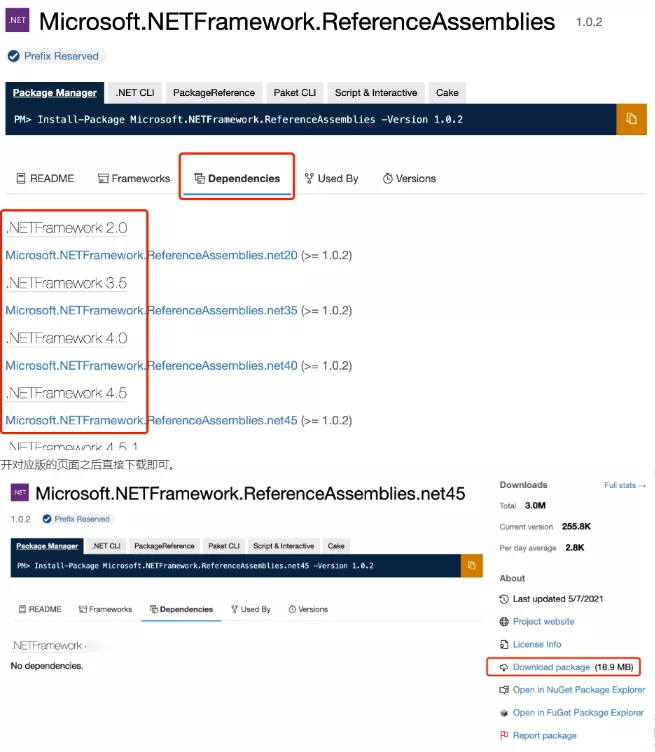Screen dimensions: 655x752
Task: Click the Full stats link
Action: pyautogui.click(x=625, y=485)
